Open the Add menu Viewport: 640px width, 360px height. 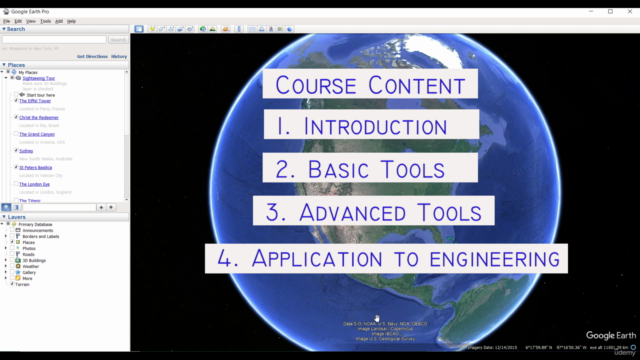click(59, 21)
